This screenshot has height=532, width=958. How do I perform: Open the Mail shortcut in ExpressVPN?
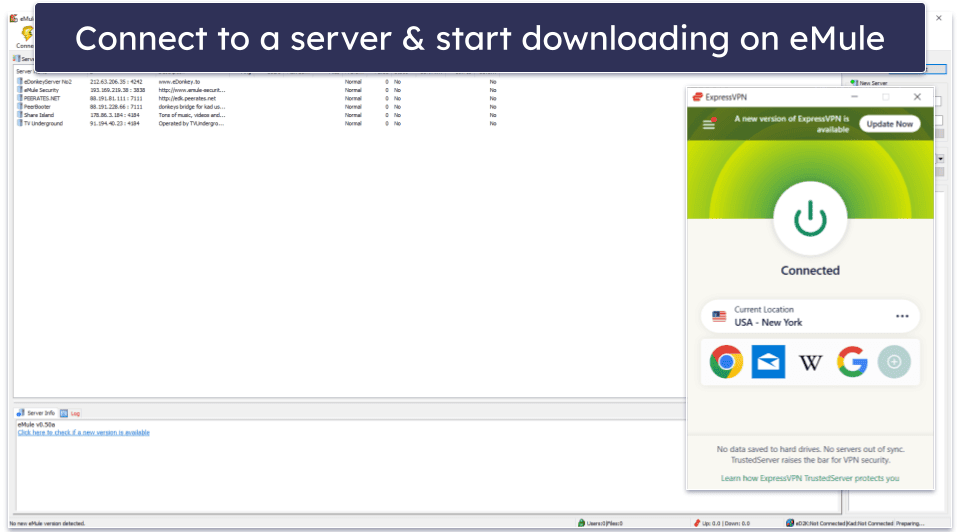click(768, 362)
